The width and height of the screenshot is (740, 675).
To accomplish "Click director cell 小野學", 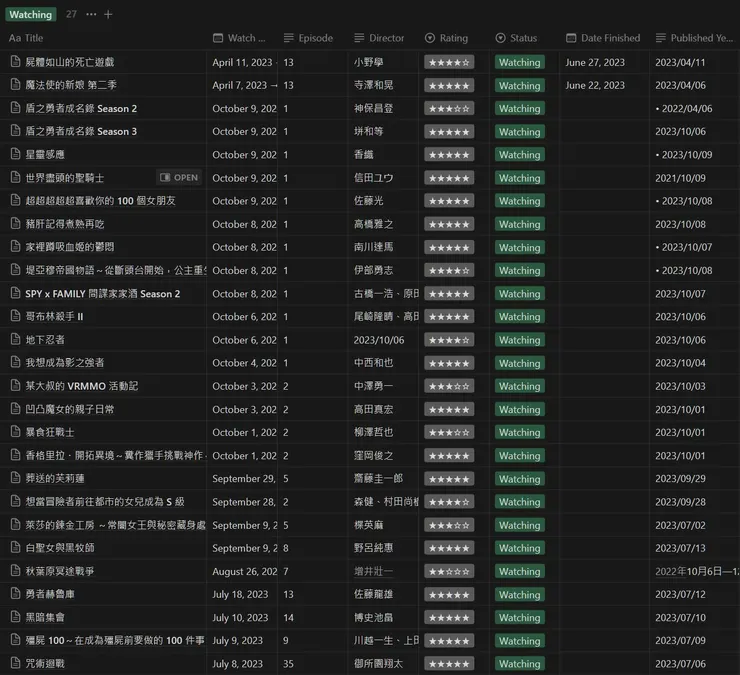I will coord(369,62).
